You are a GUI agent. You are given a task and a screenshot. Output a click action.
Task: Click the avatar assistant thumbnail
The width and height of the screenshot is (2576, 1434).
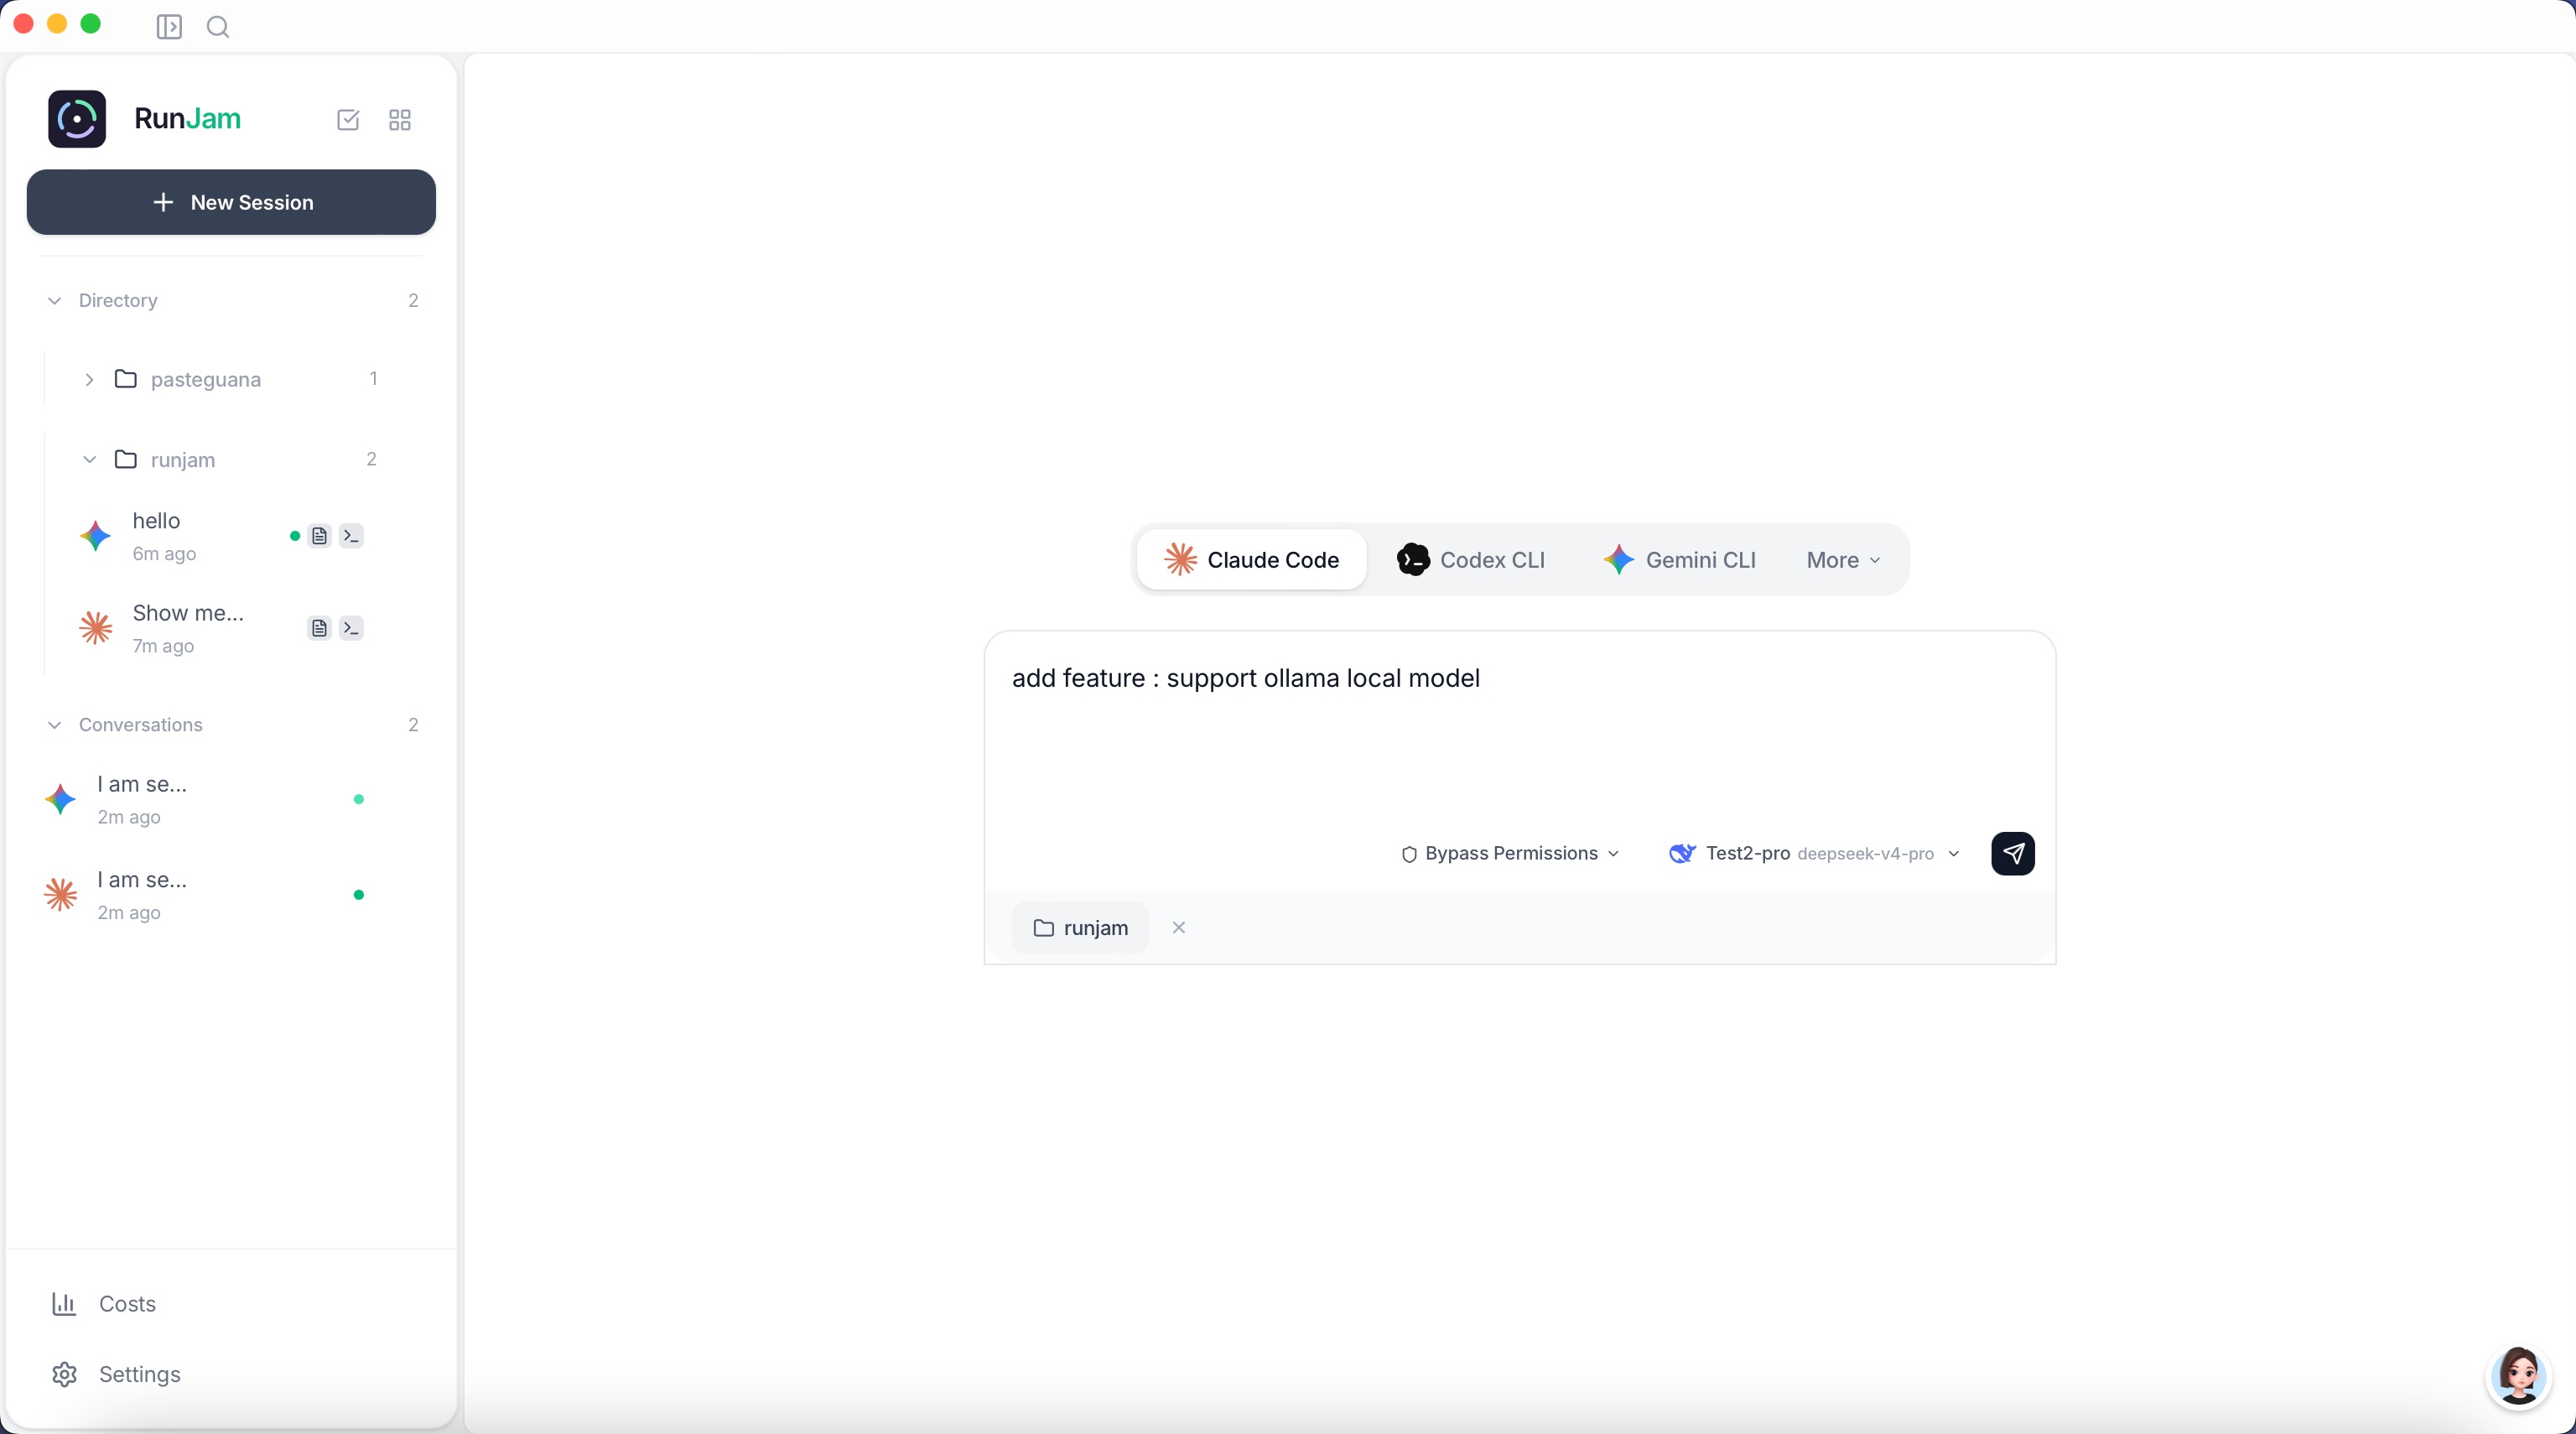click(2518, 1376)
